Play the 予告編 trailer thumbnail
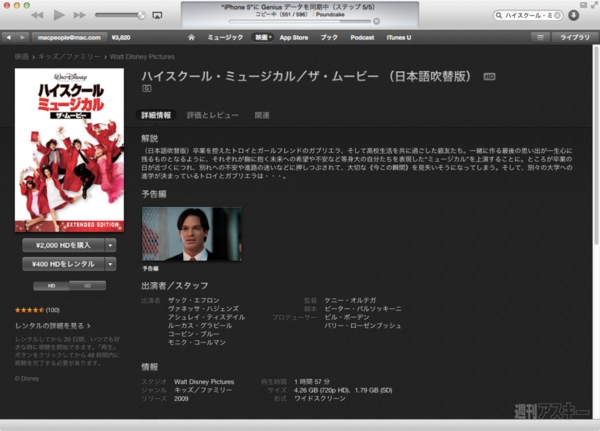 click(192, 234)
